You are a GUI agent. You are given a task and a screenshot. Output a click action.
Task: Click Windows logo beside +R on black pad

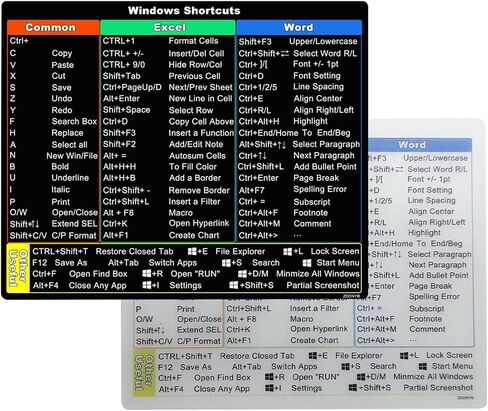tap(147, 274)
